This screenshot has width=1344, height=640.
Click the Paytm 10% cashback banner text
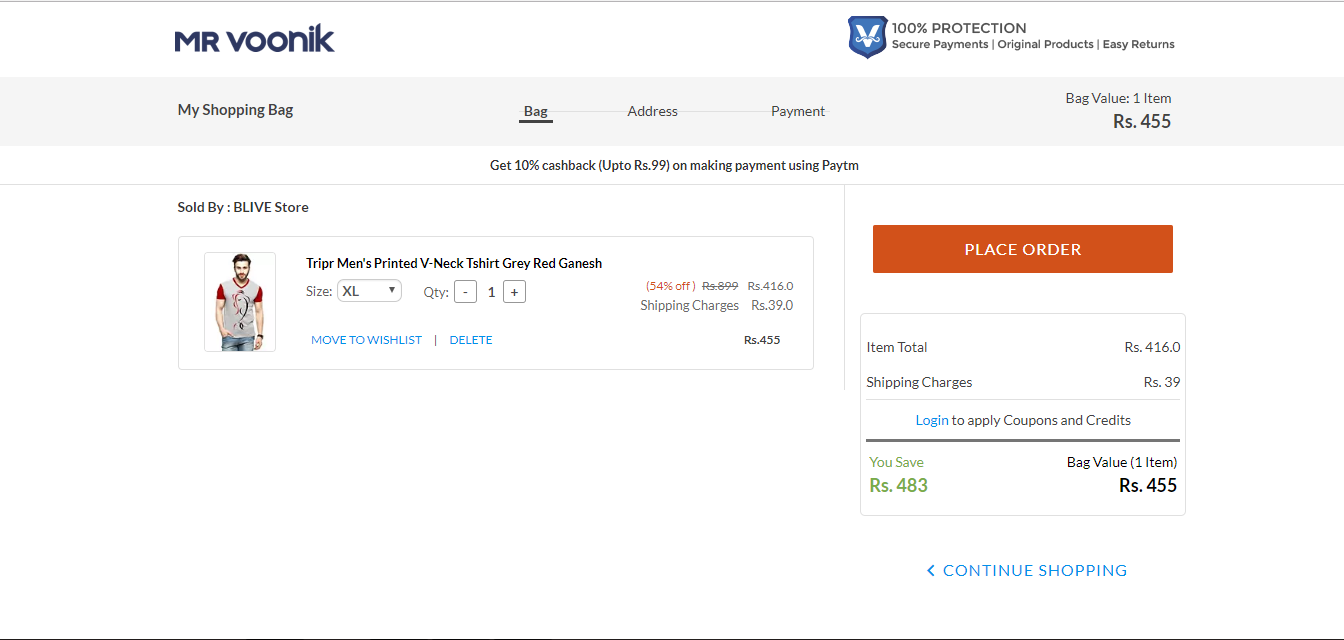pos(674,165)
